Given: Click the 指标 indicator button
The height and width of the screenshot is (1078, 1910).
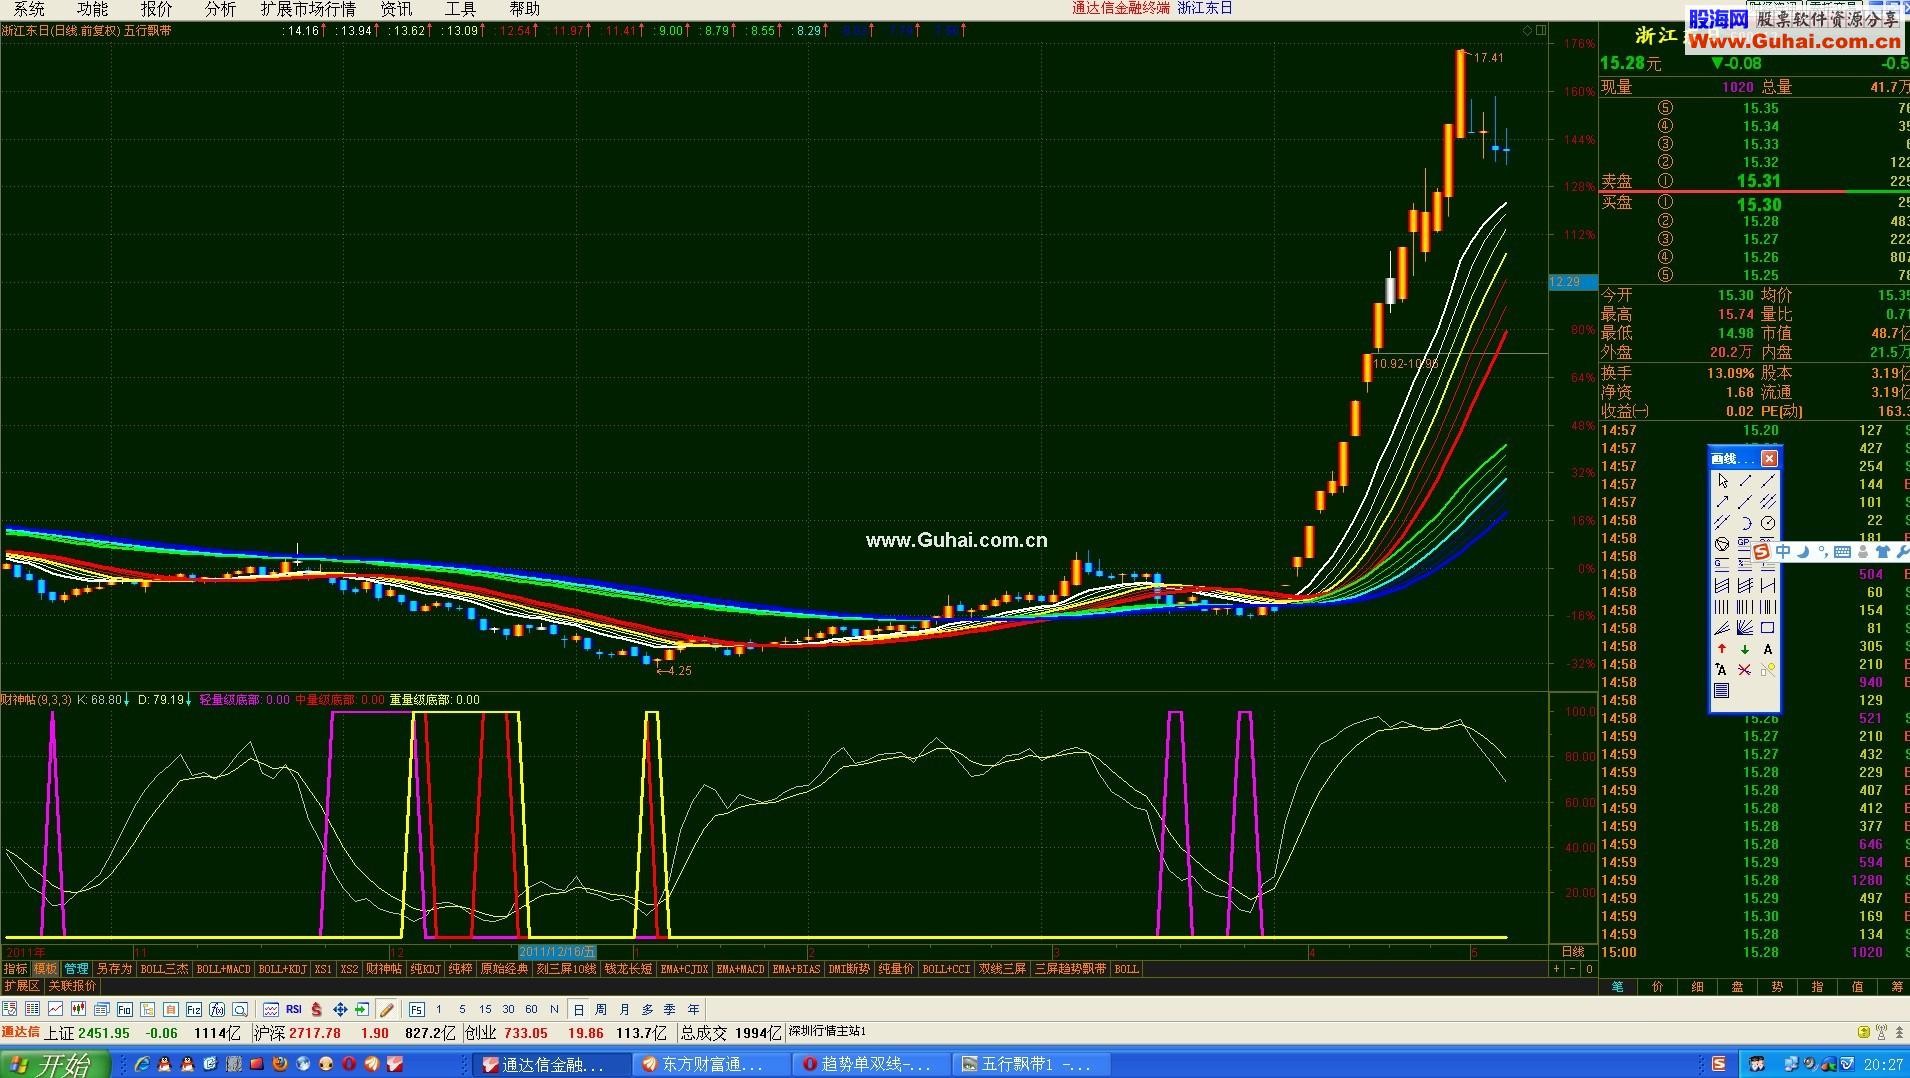Looking at the screenshot, I should click(x=15, y=969).
